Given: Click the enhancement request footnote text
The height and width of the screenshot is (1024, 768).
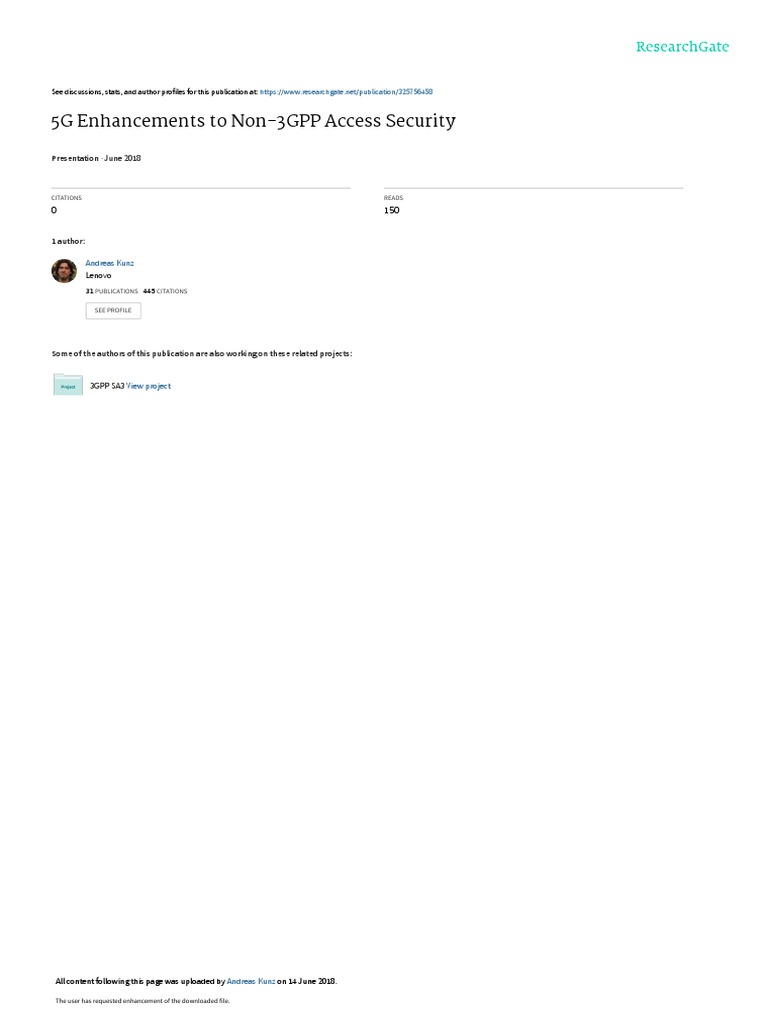Looking at the screenshot, I should pos(142,1000).
